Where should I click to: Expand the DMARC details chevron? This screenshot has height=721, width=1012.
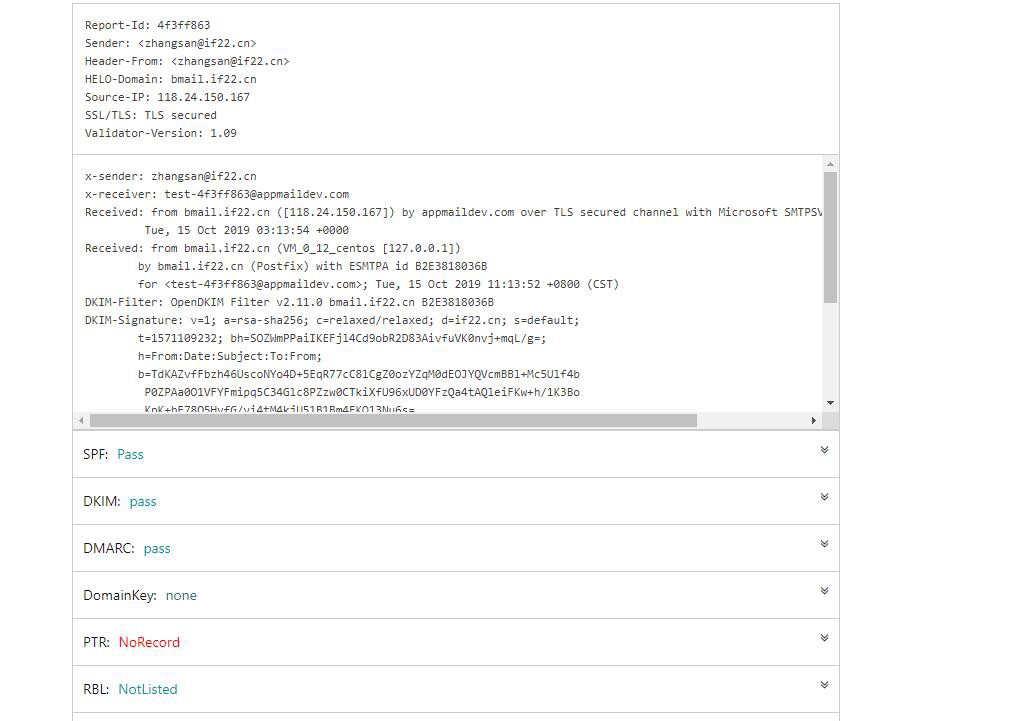click(824, 544)
